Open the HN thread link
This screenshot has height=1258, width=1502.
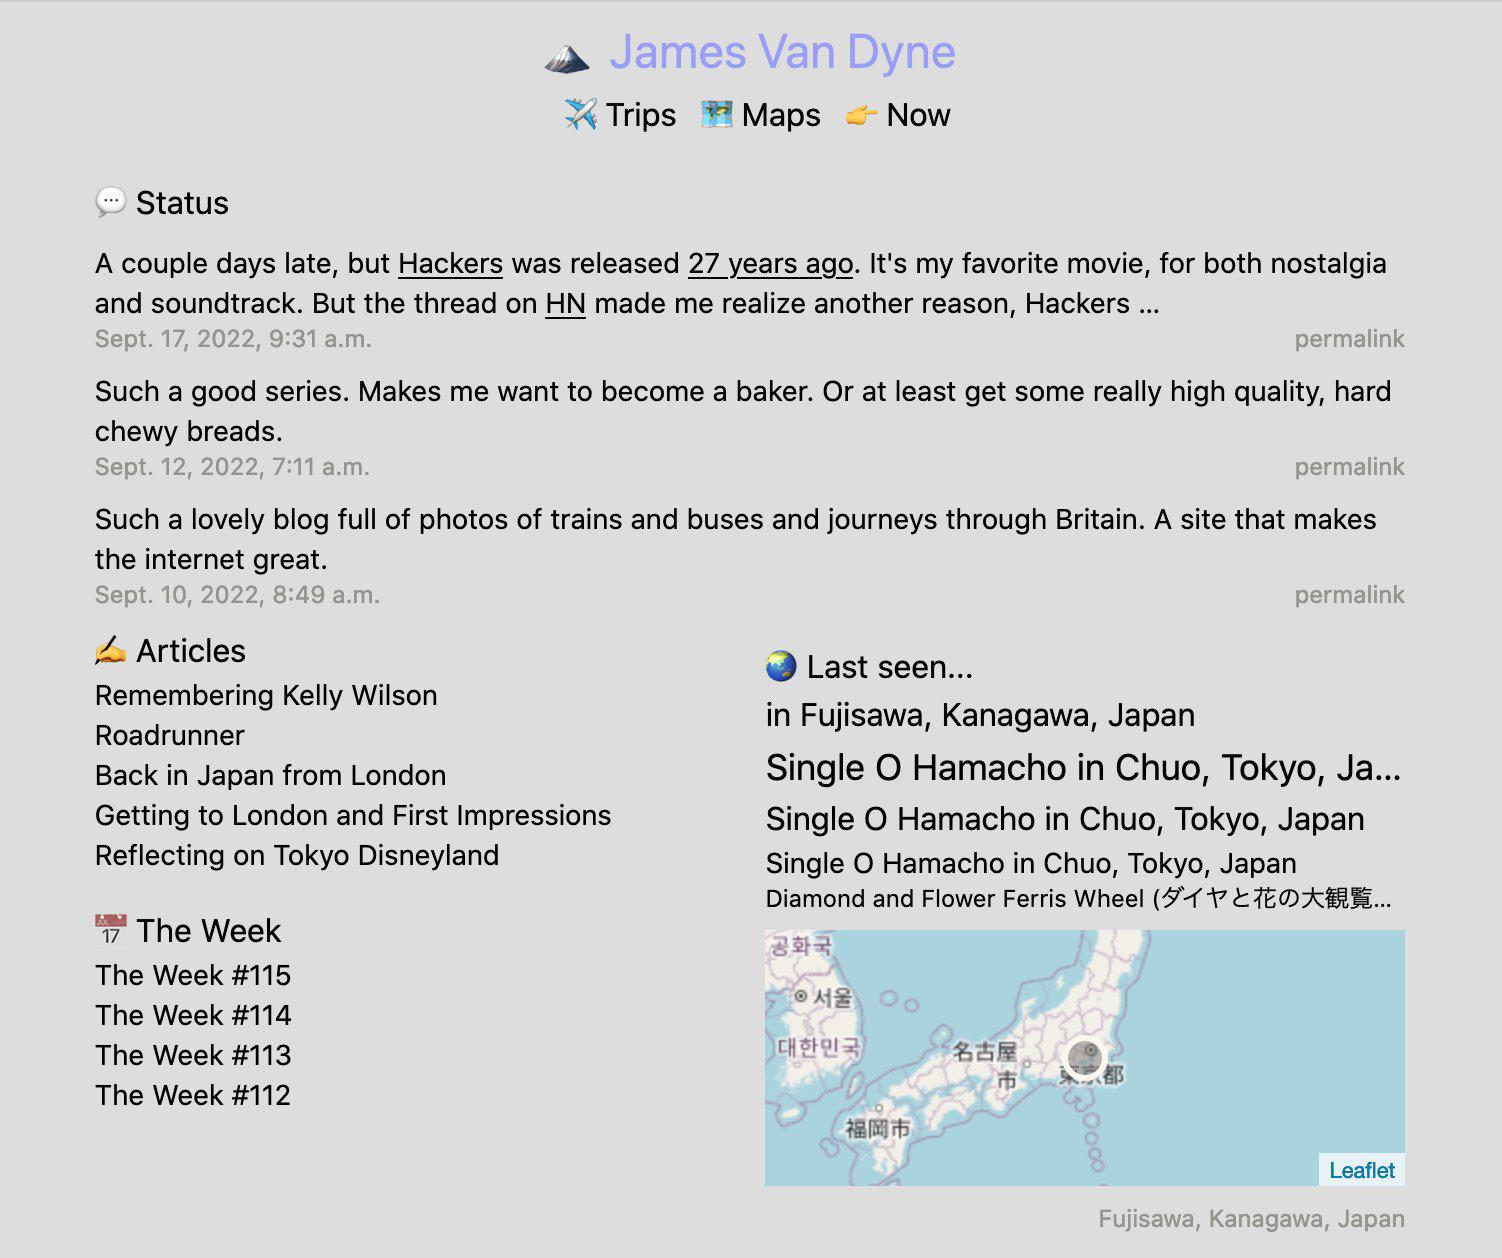pyautogui.click(x=565, y=304)
